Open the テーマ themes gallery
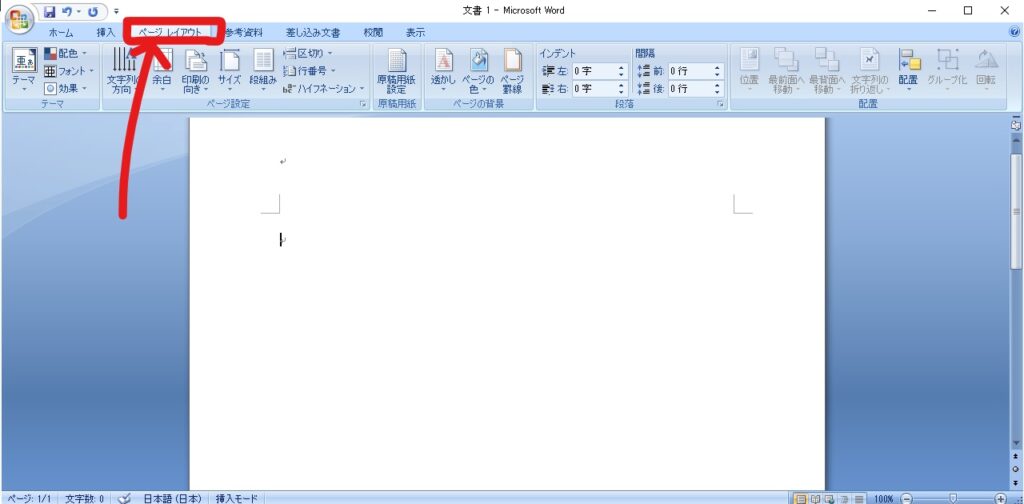Image resolution: width=1024 pixels, height=504 pixels. pos(24,71)
